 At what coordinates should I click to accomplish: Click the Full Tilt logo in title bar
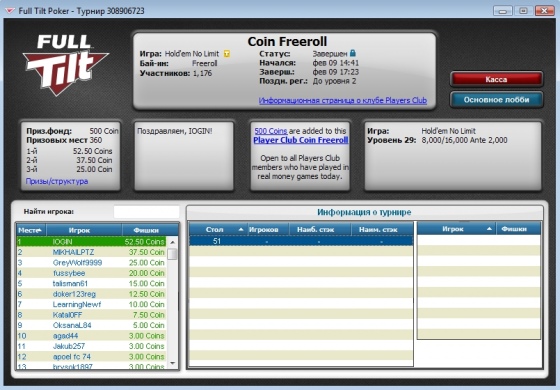[10, 11]
